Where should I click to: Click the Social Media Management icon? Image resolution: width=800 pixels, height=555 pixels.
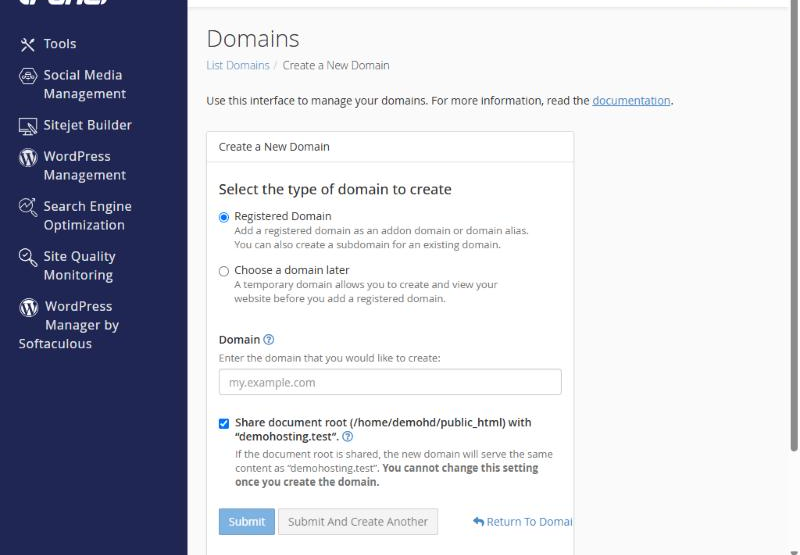[28, 76]
